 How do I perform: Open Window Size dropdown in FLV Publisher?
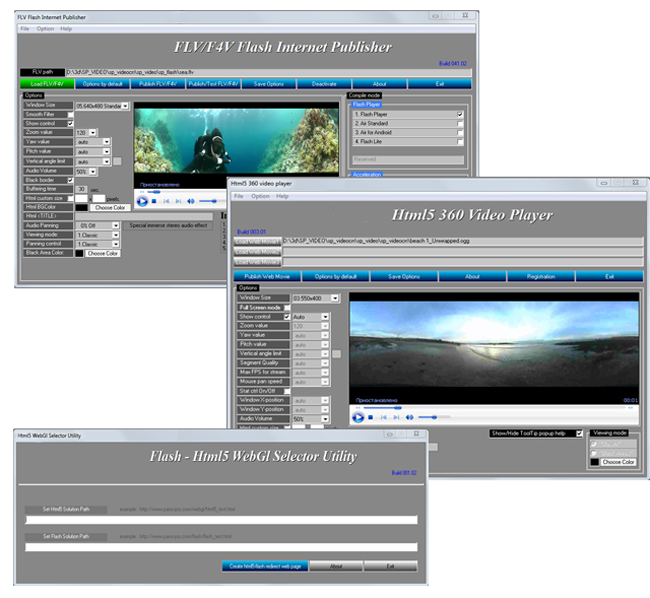(125, 106)
